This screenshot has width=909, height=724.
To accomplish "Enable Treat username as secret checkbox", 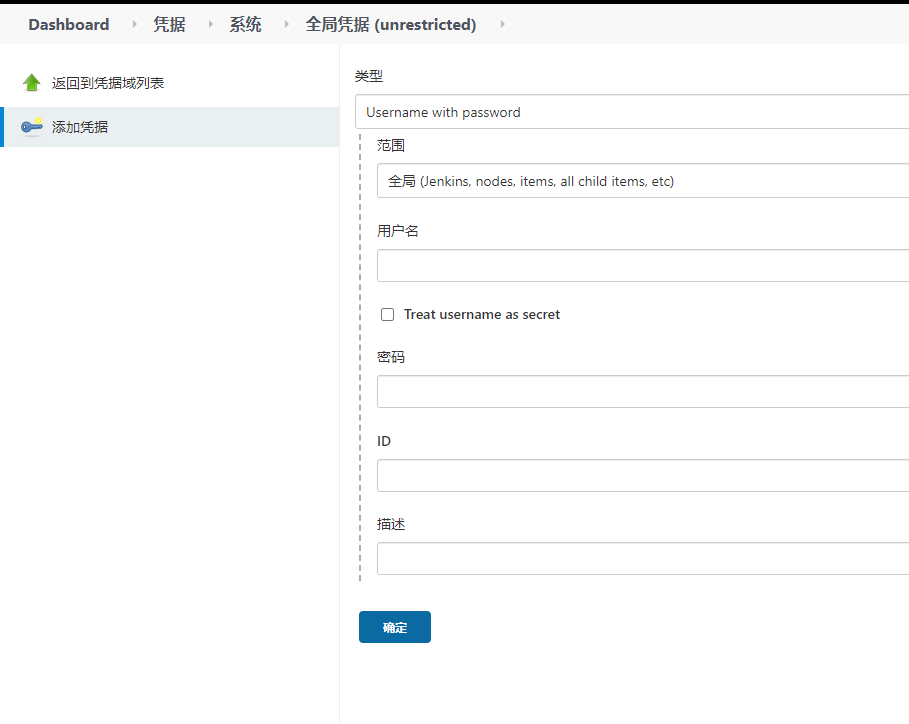I will tap(388, 315).
